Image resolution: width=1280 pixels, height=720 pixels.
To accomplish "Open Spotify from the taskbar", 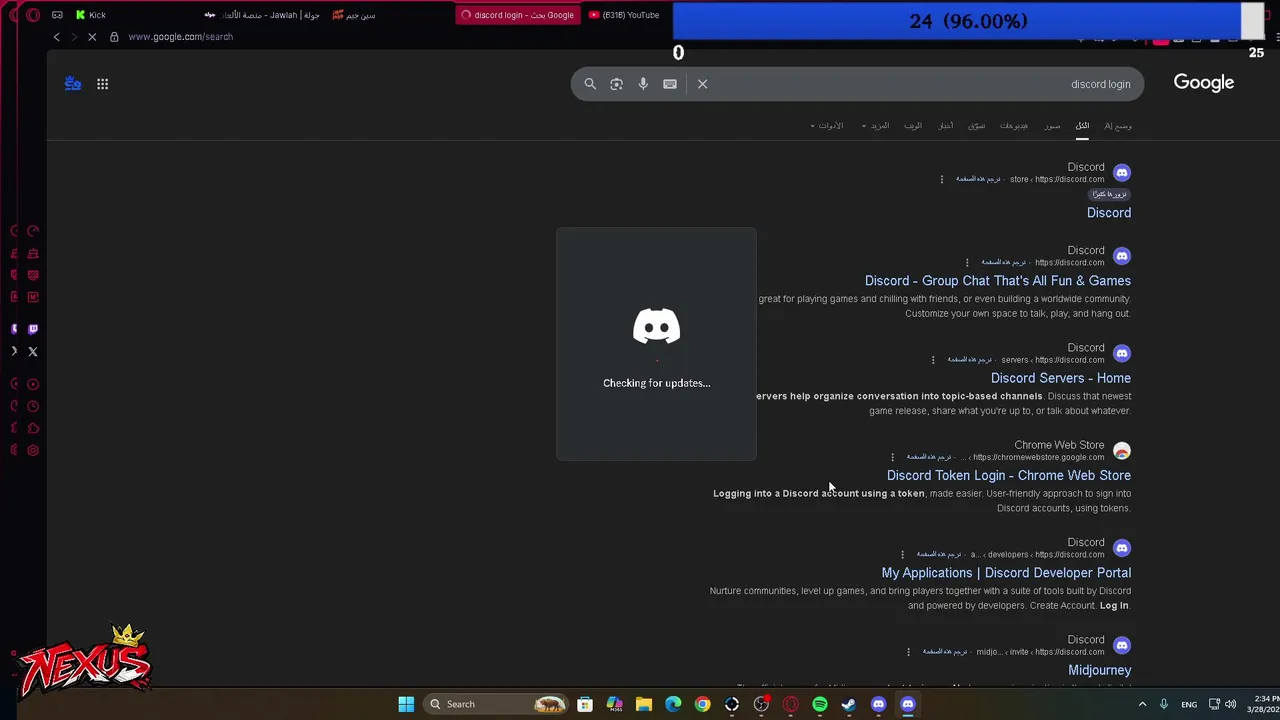I will pyautogui.click(x=820, y=704).
